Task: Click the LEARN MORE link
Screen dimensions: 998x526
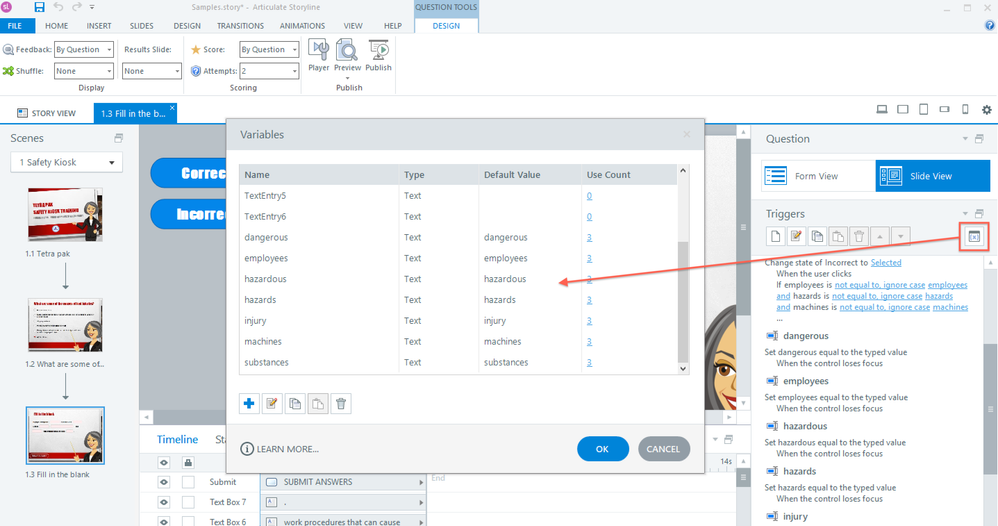Action: coord(280,449)
